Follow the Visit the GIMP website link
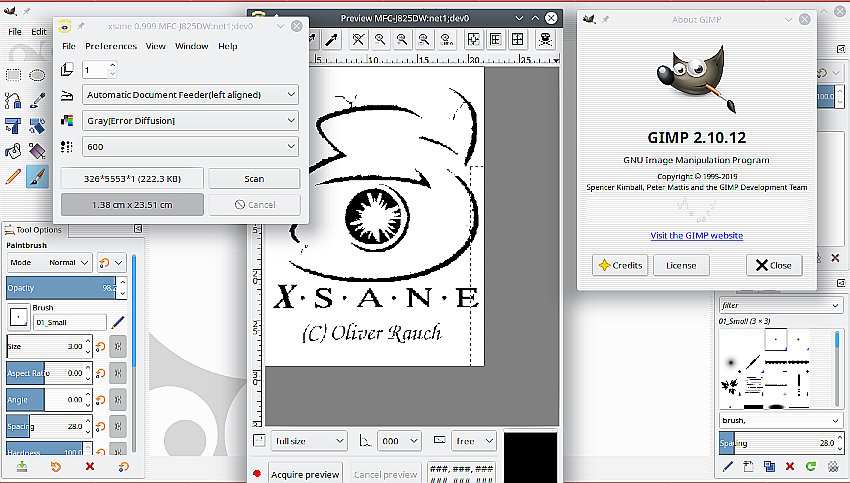This screenshot has width=850, height=483. coord(697,235)
